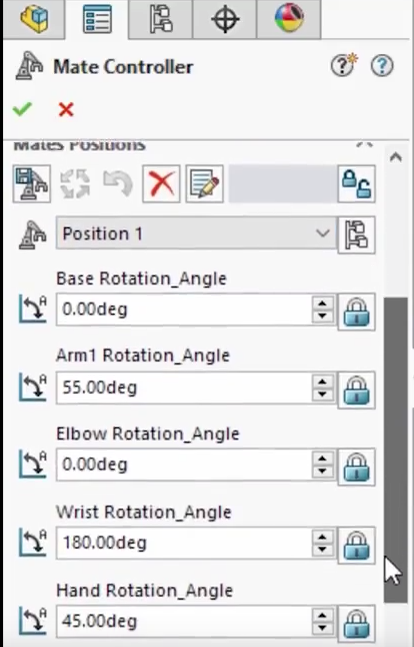
Task: Collapse the Mates Positions section chevron
Action: [364, 145]
